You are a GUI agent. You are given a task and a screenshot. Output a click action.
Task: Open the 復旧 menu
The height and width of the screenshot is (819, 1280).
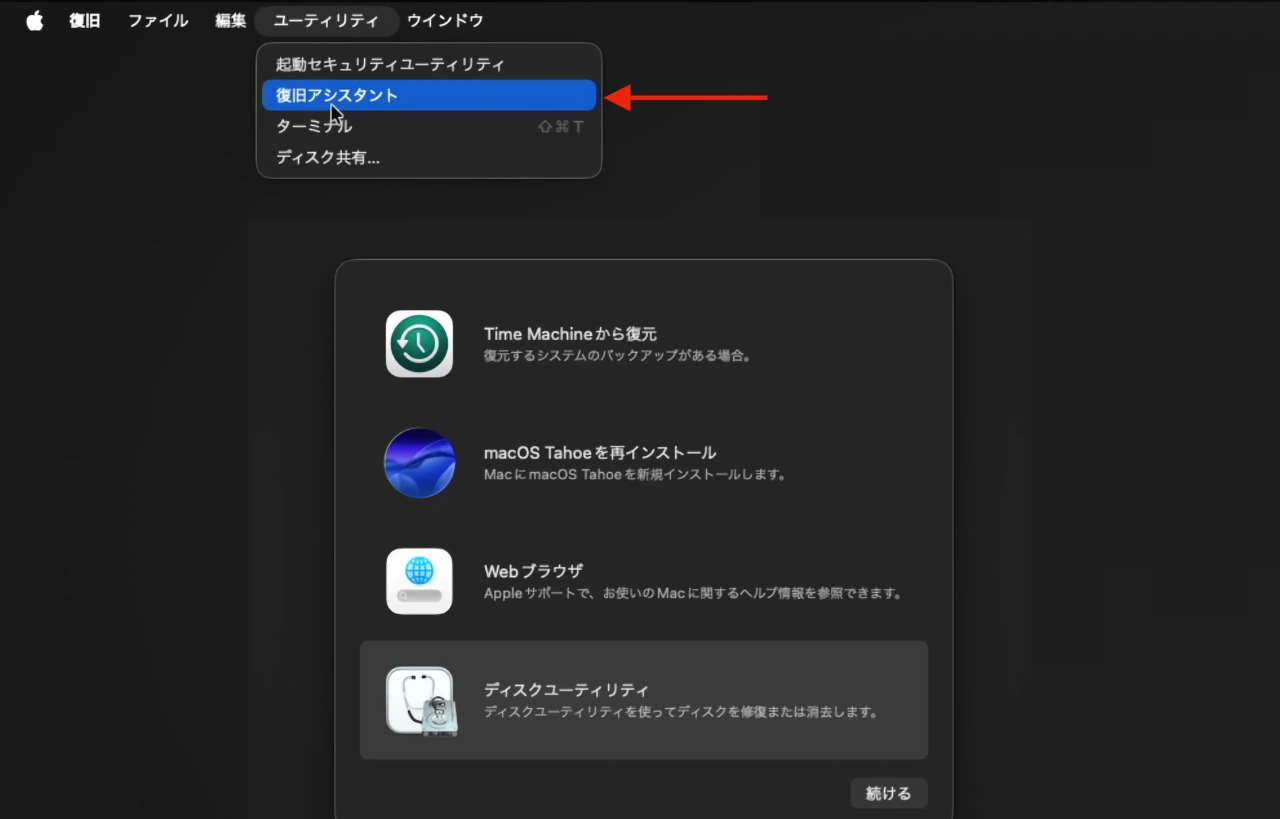pos(85,20)
